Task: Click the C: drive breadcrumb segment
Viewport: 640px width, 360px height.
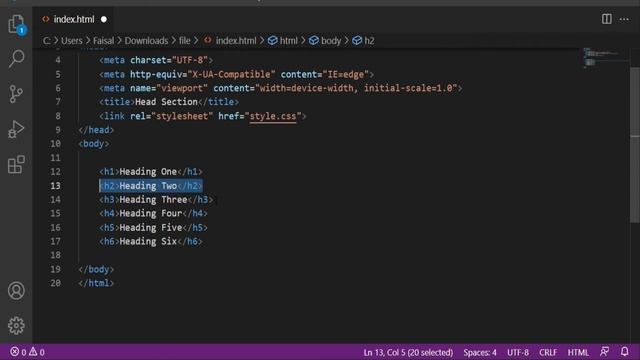Action: (x=47, y=40)
